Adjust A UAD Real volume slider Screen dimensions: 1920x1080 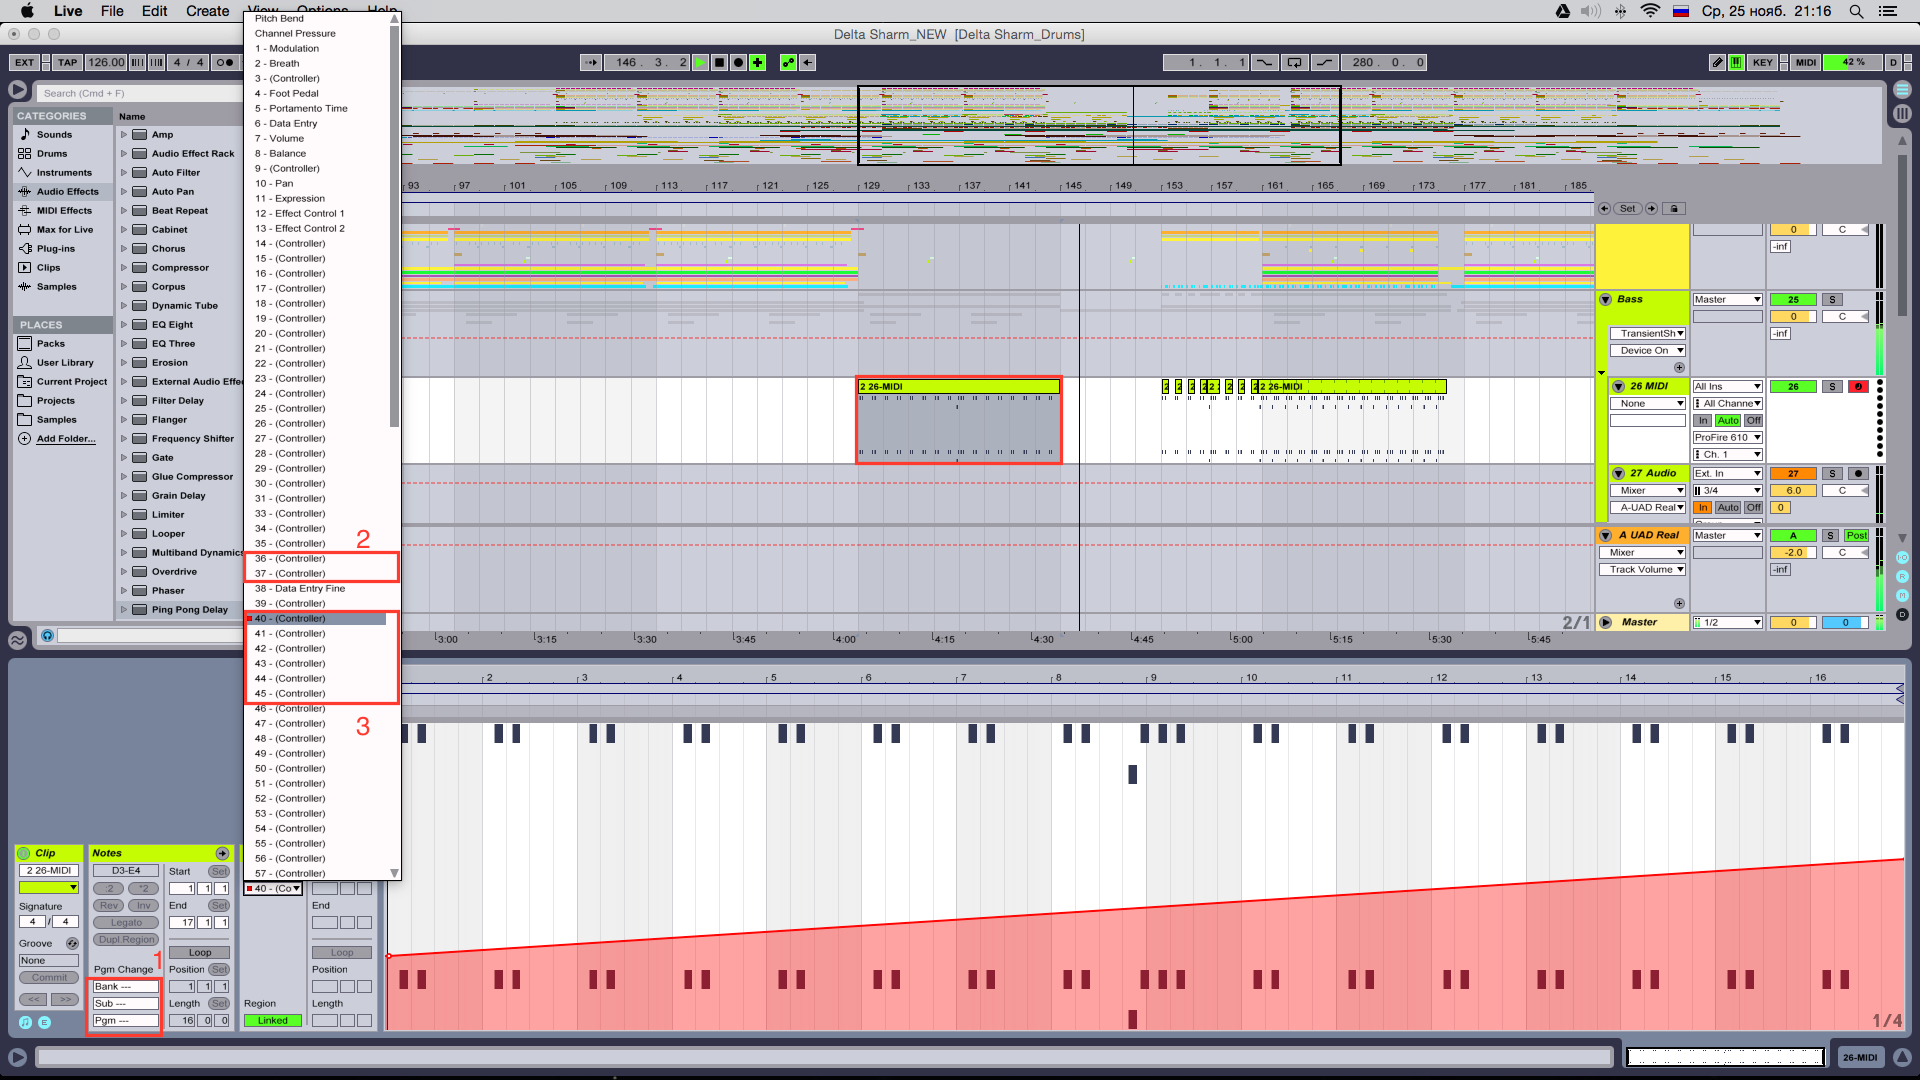[1792, 552]
